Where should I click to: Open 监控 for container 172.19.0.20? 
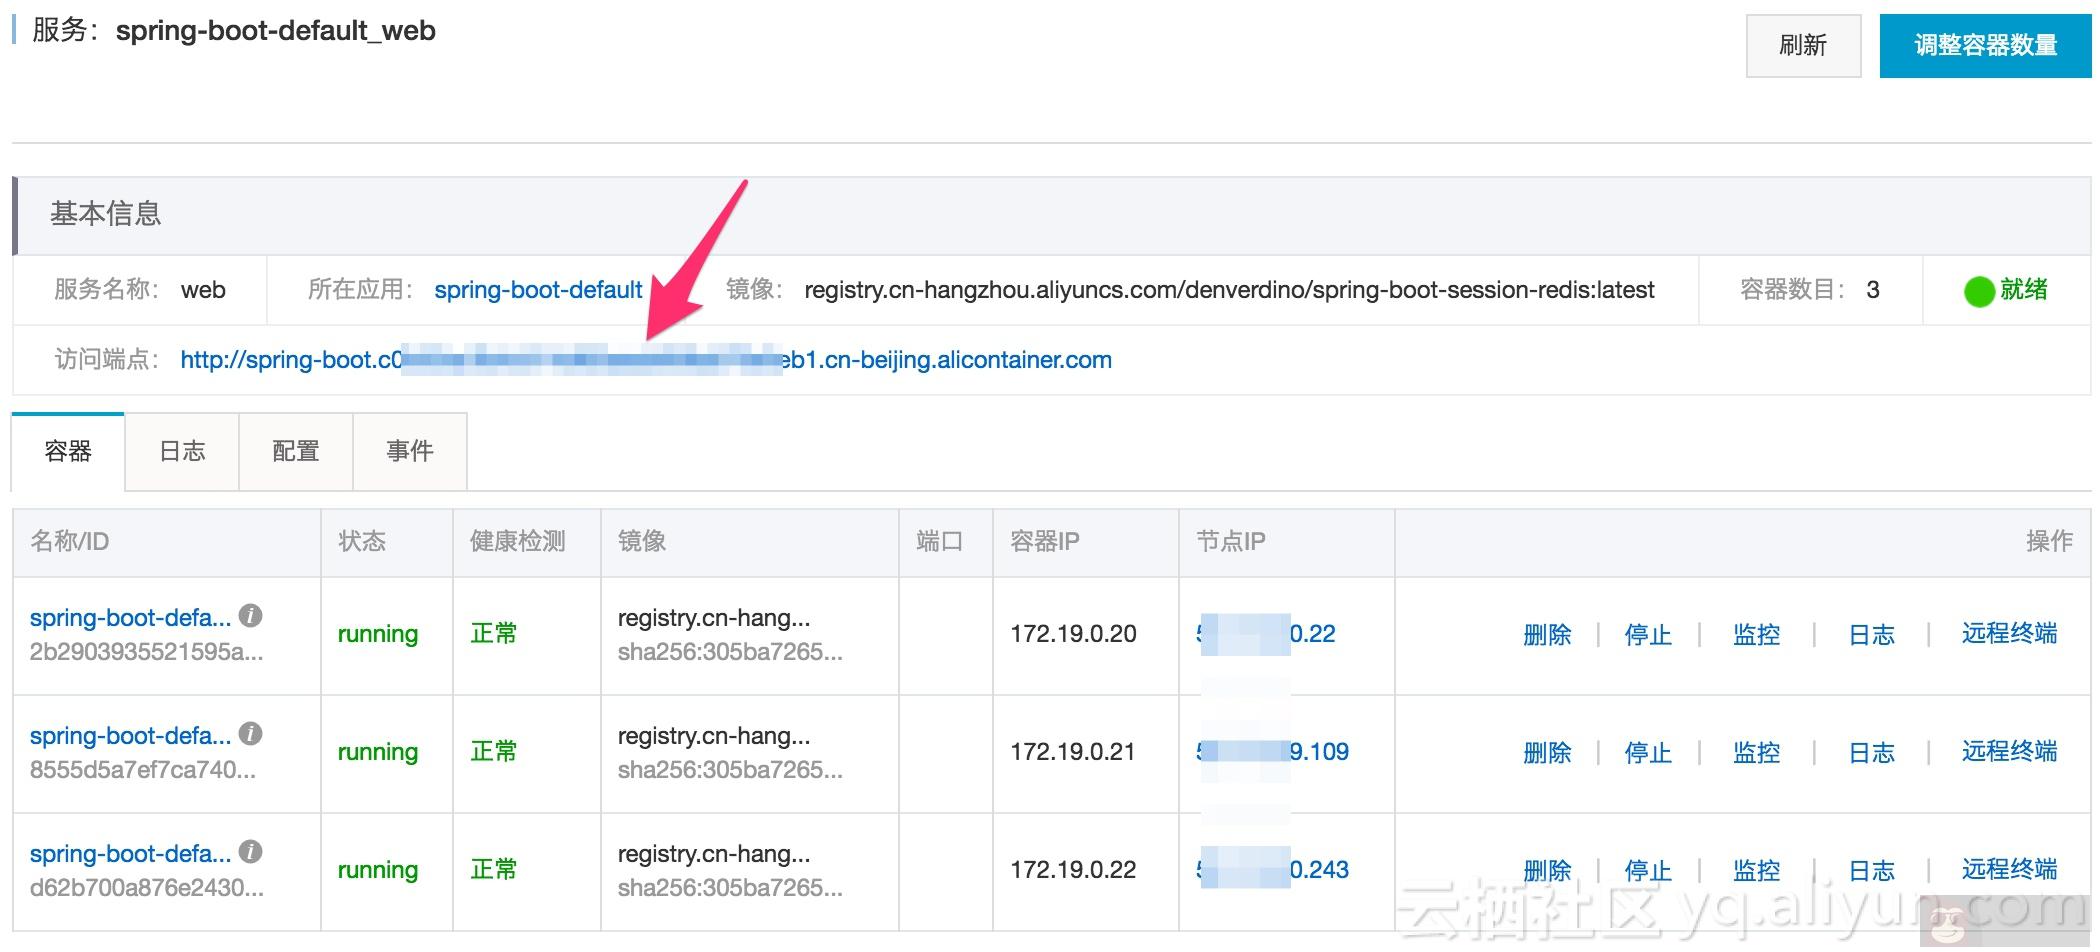[x=1756, y=635]
